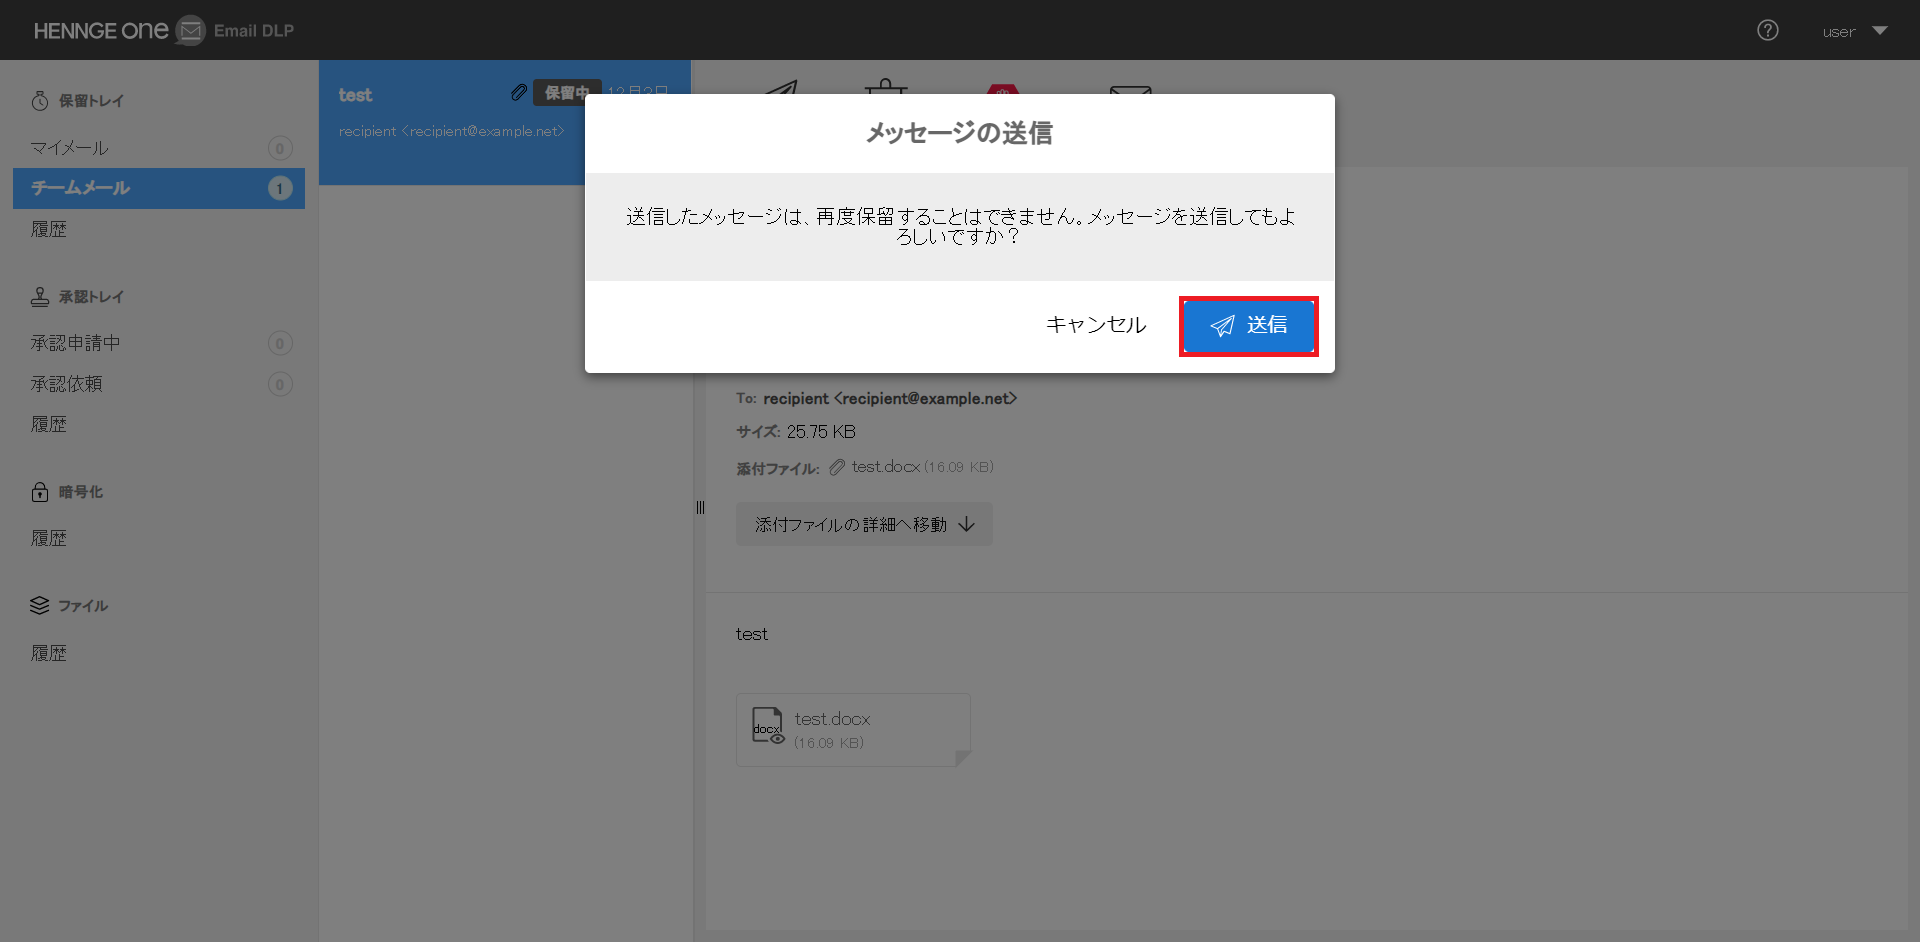Click the HENNGE One logo
Viewport: 1920px width, 942px height.
point(101,30)
